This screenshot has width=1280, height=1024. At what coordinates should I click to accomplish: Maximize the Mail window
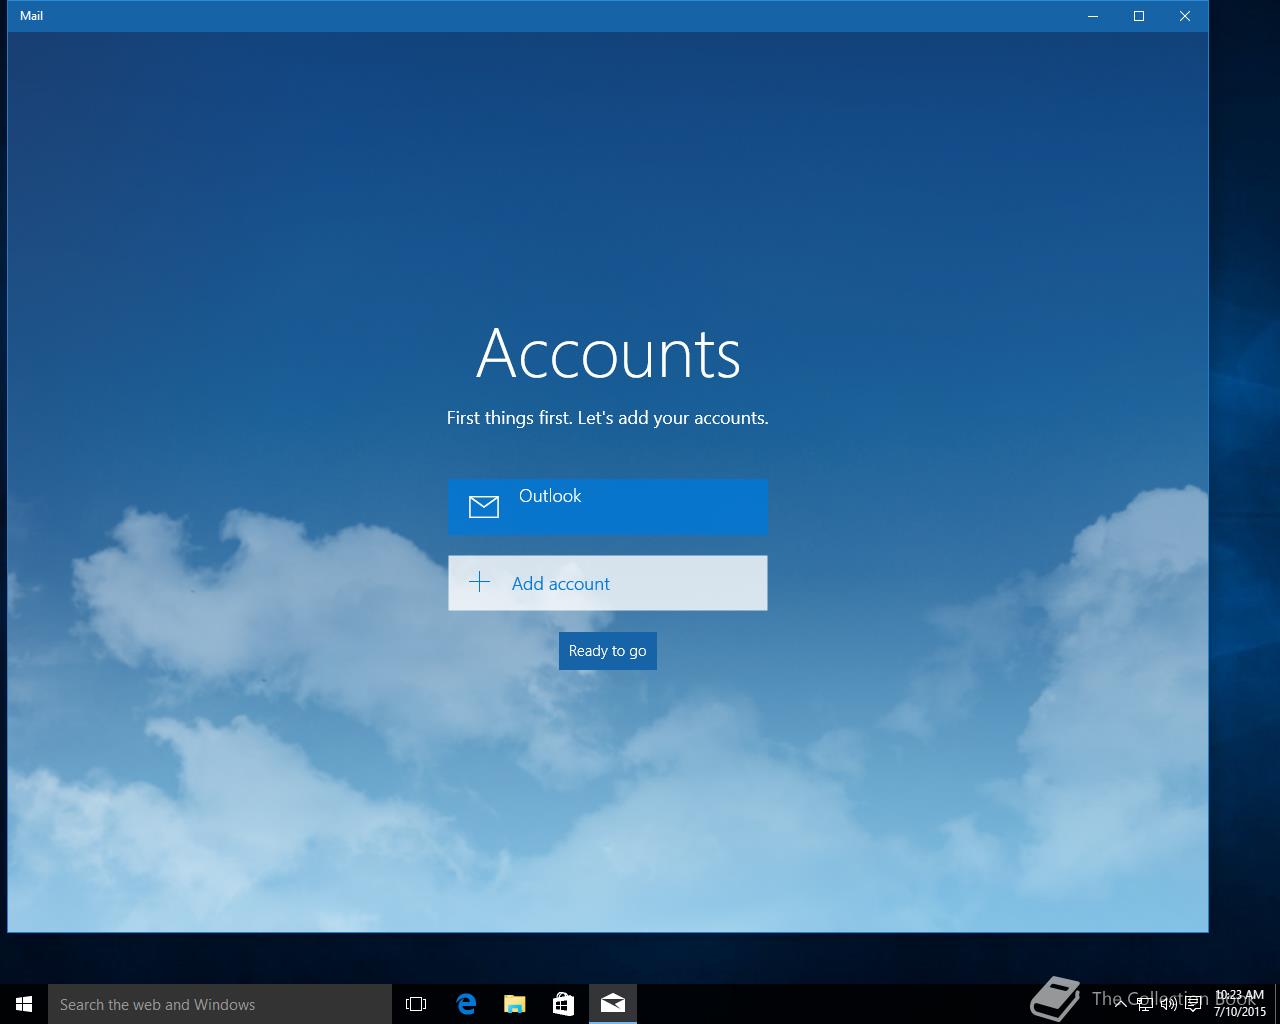coord(1139,16)
